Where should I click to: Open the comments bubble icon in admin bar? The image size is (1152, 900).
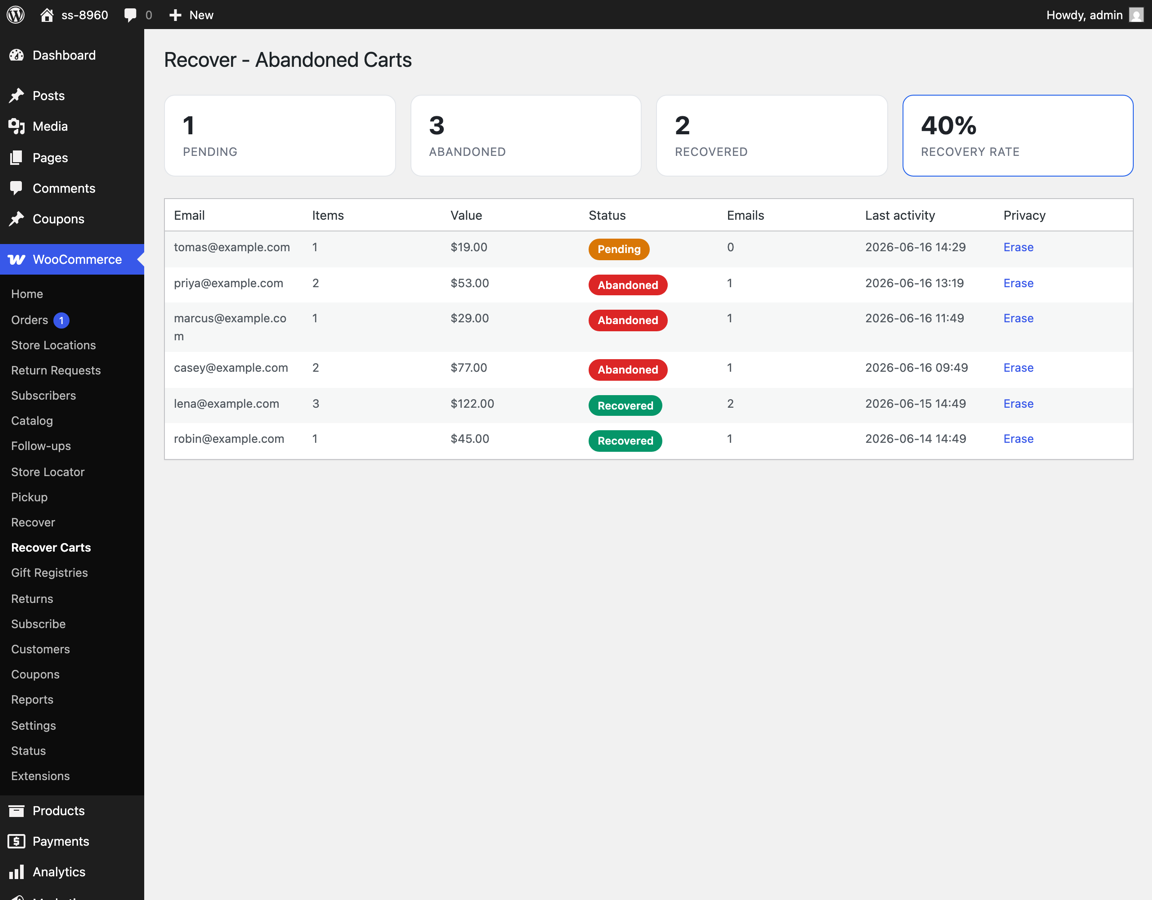[130, 15]
